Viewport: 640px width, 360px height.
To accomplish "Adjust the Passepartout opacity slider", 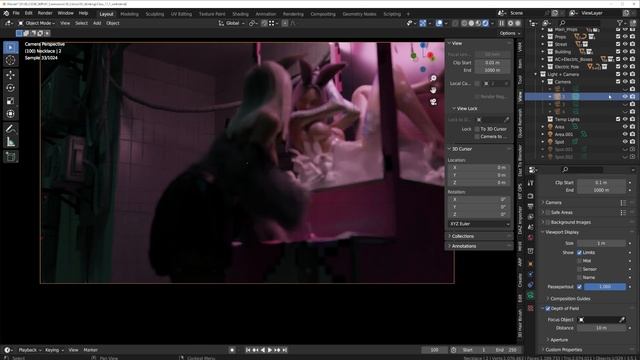I will [604, 287].
